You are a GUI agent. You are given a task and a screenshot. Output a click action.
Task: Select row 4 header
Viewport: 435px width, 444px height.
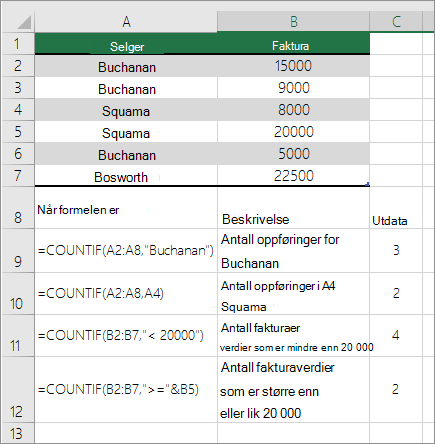(x=18, y=110)
